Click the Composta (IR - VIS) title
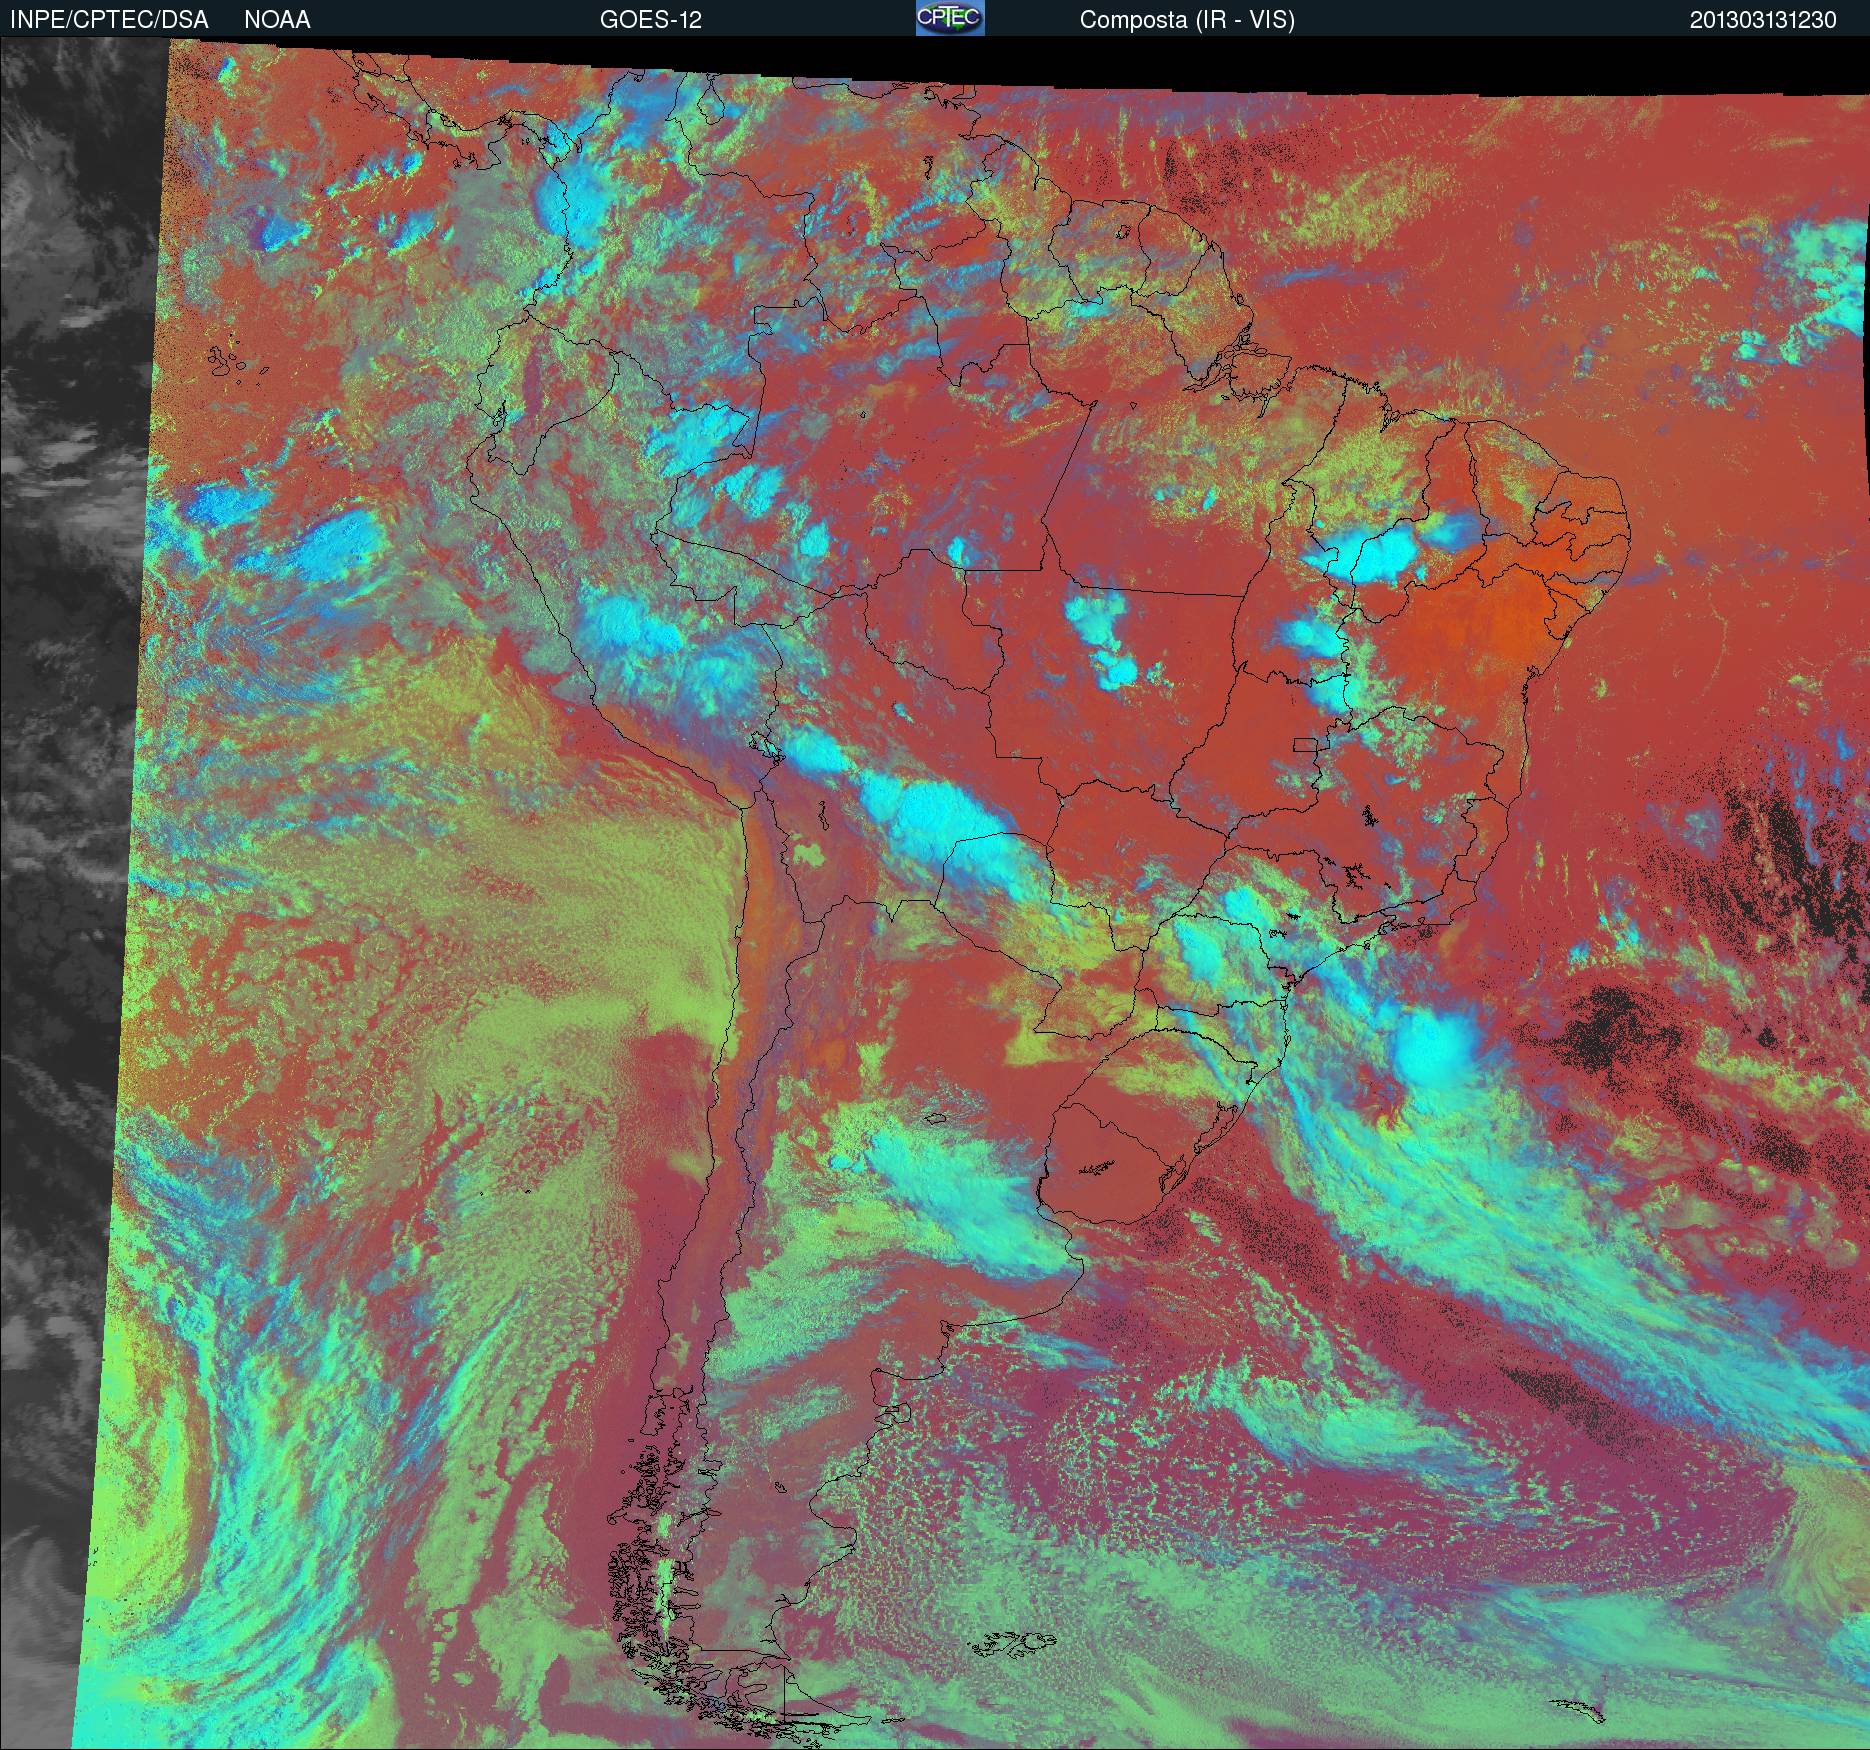This screenshot has width=1870, height=1750. point(1187,20)
